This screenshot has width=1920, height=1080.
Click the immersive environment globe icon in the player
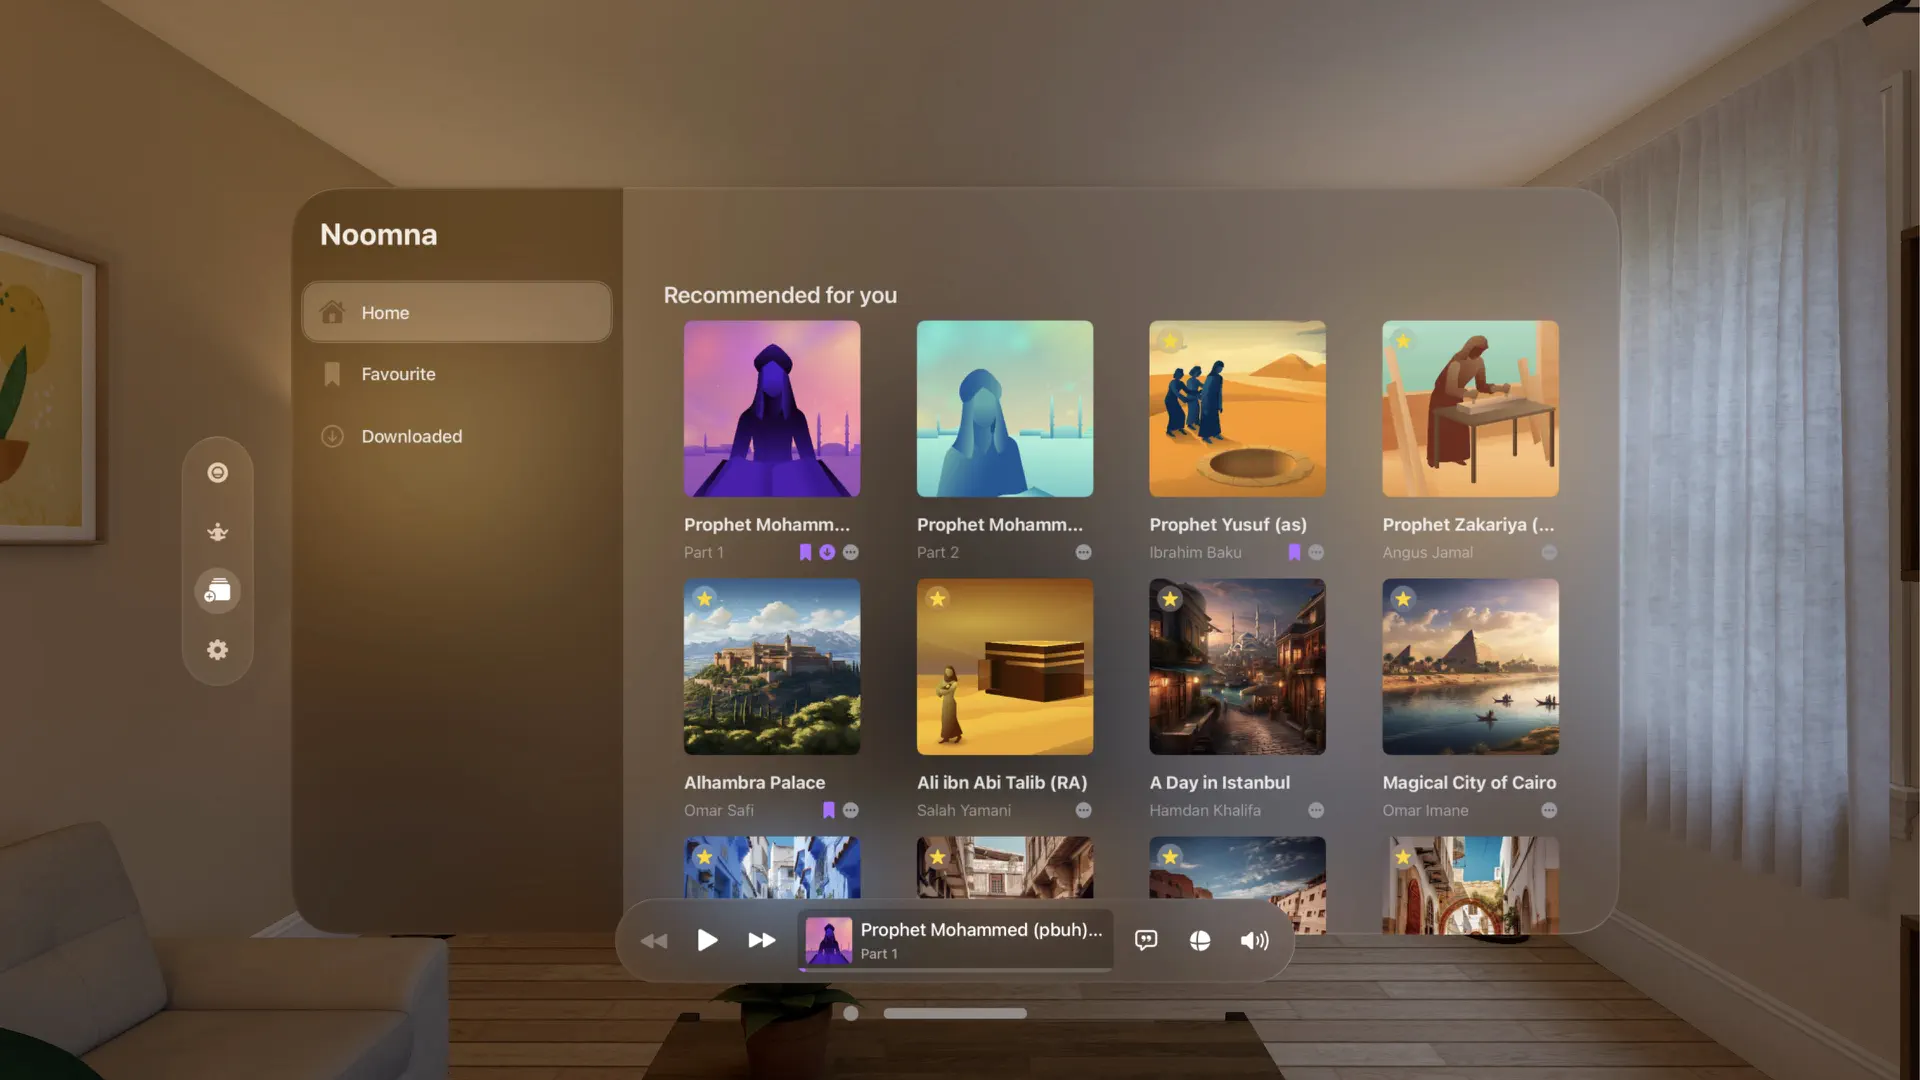1200,940
